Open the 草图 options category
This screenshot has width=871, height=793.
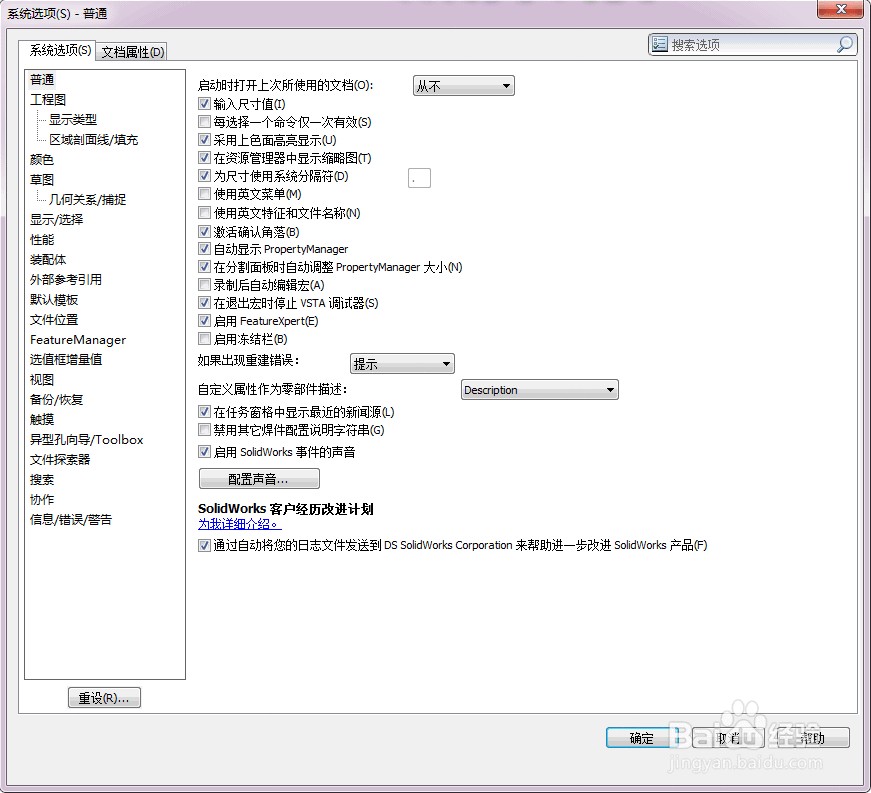click(42, 180)
